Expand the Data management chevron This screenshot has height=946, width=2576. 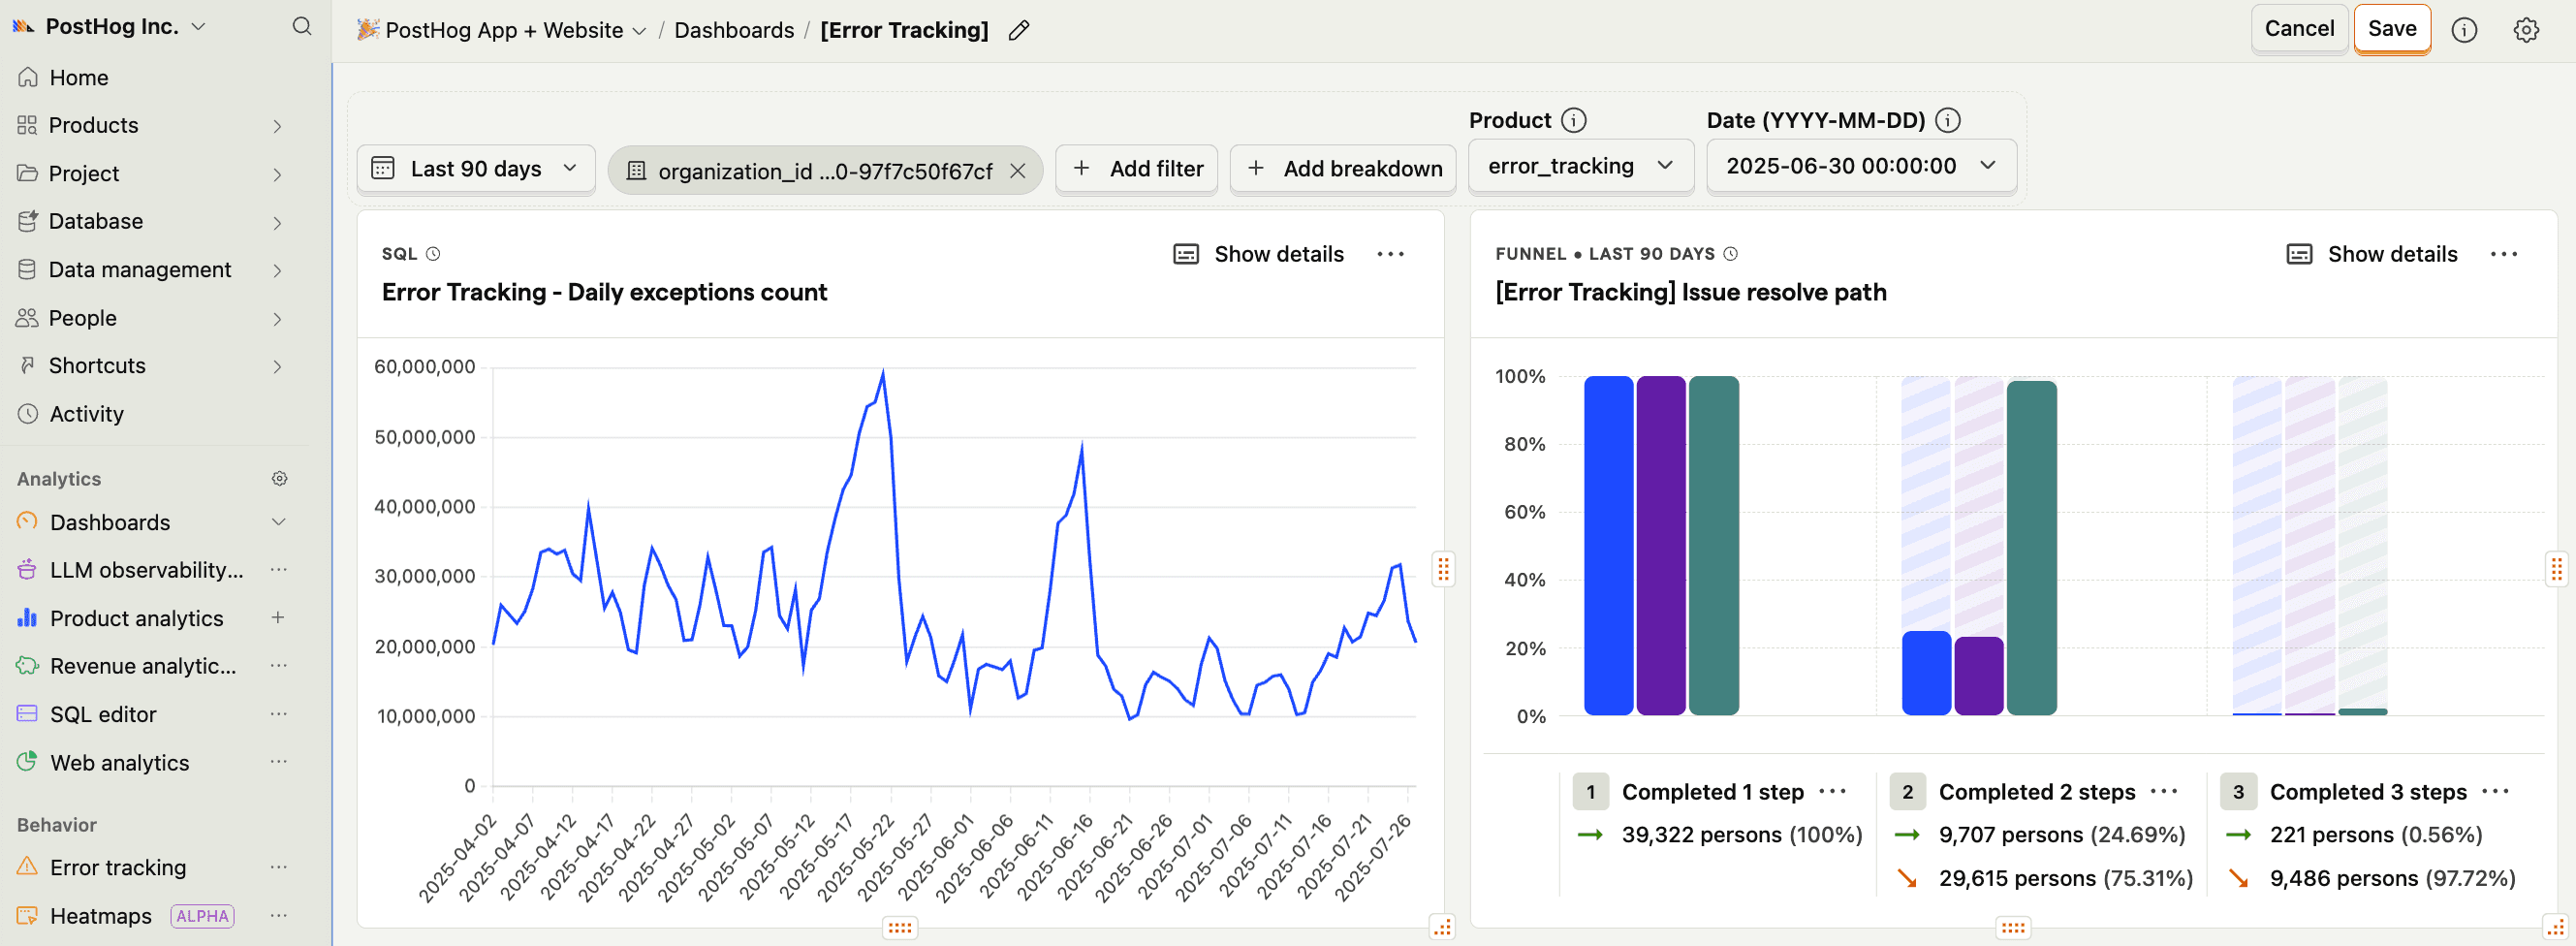tap(278, 270)
